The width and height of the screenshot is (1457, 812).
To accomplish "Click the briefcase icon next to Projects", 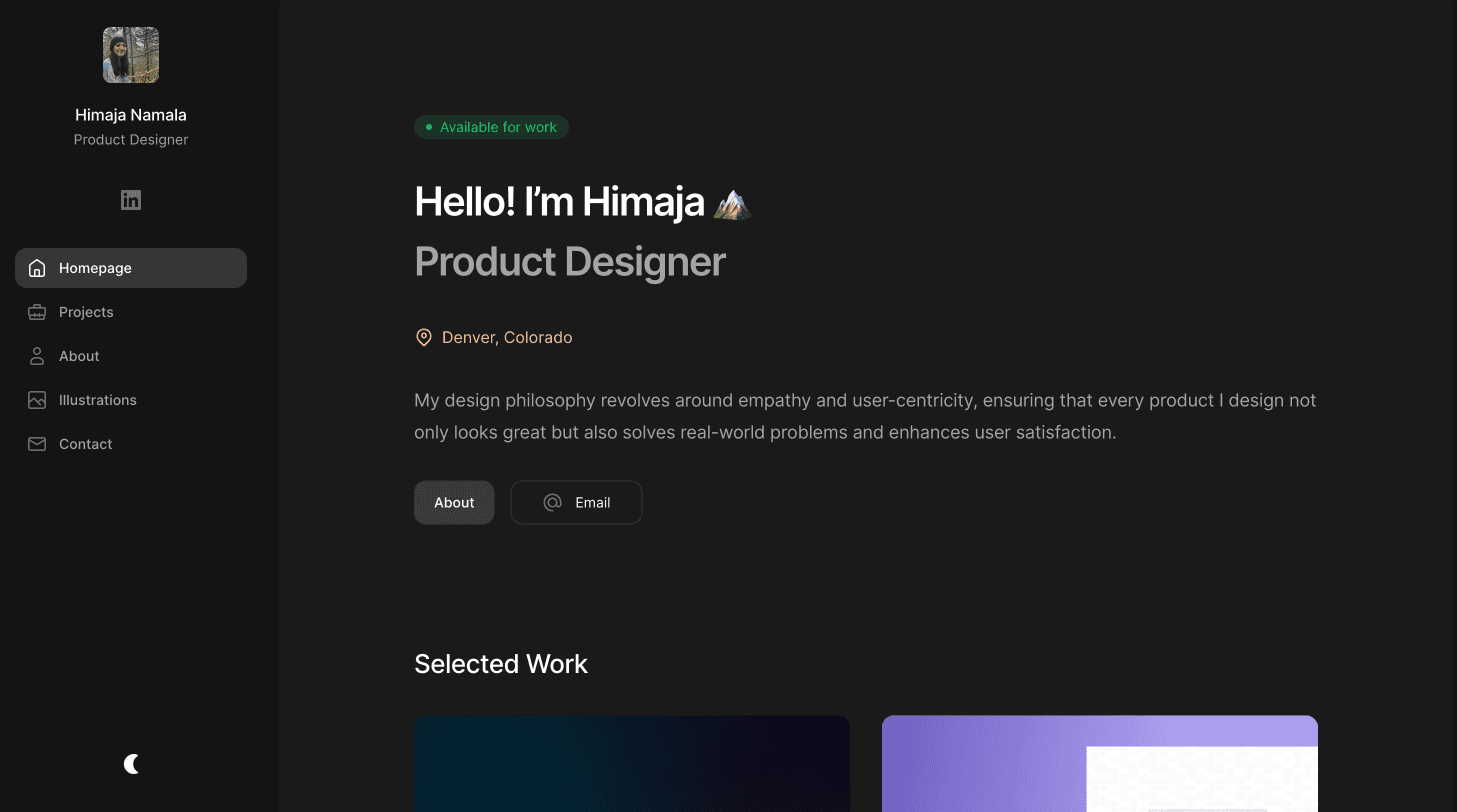I will (x=36, y=312).
